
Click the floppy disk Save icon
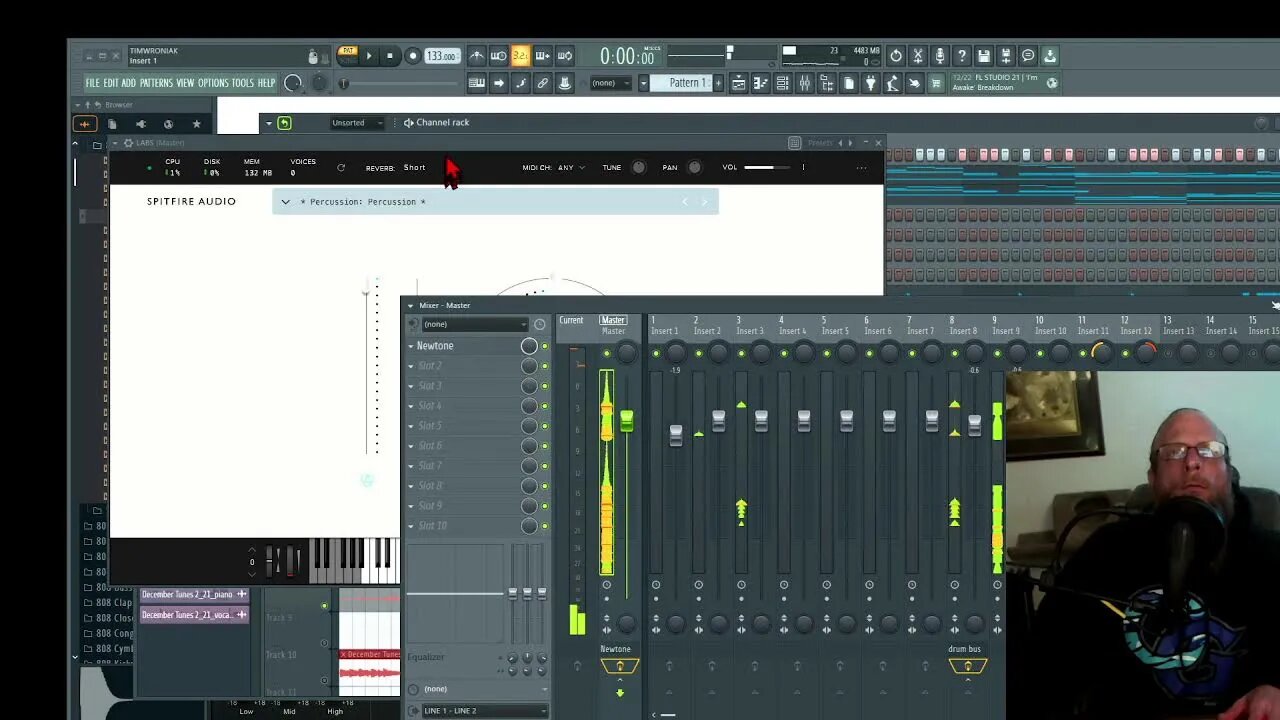[984, 56]
